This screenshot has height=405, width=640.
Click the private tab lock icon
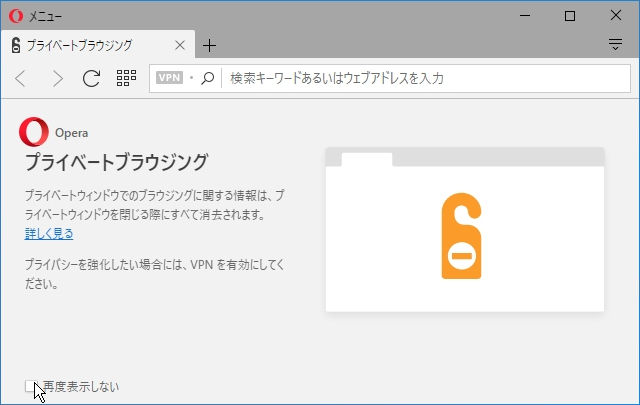pyautogui.click(x=16, y=45)
